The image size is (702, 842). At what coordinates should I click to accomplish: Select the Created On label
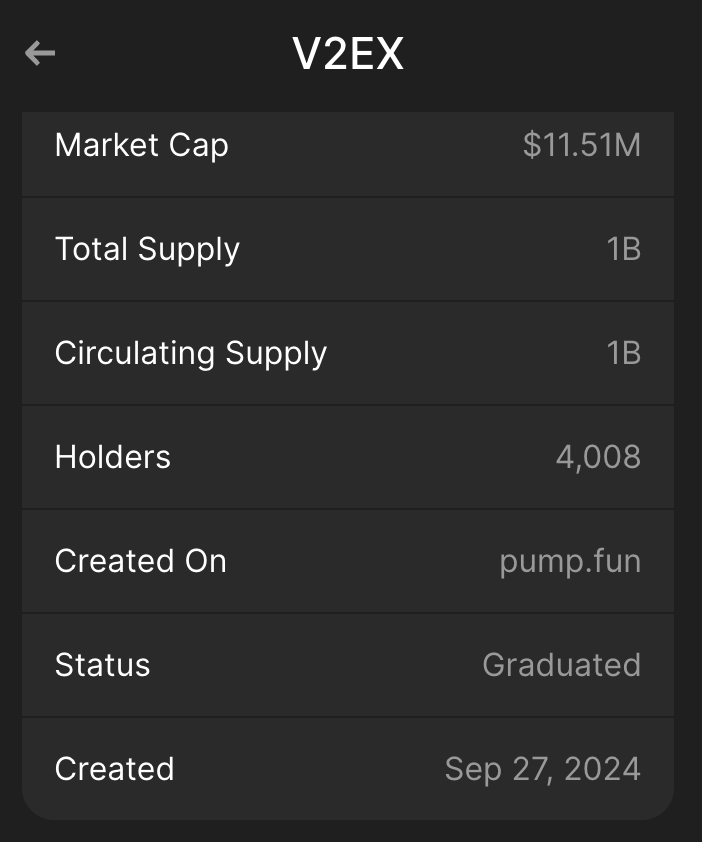pyautogui.click(x=141, y=561)
